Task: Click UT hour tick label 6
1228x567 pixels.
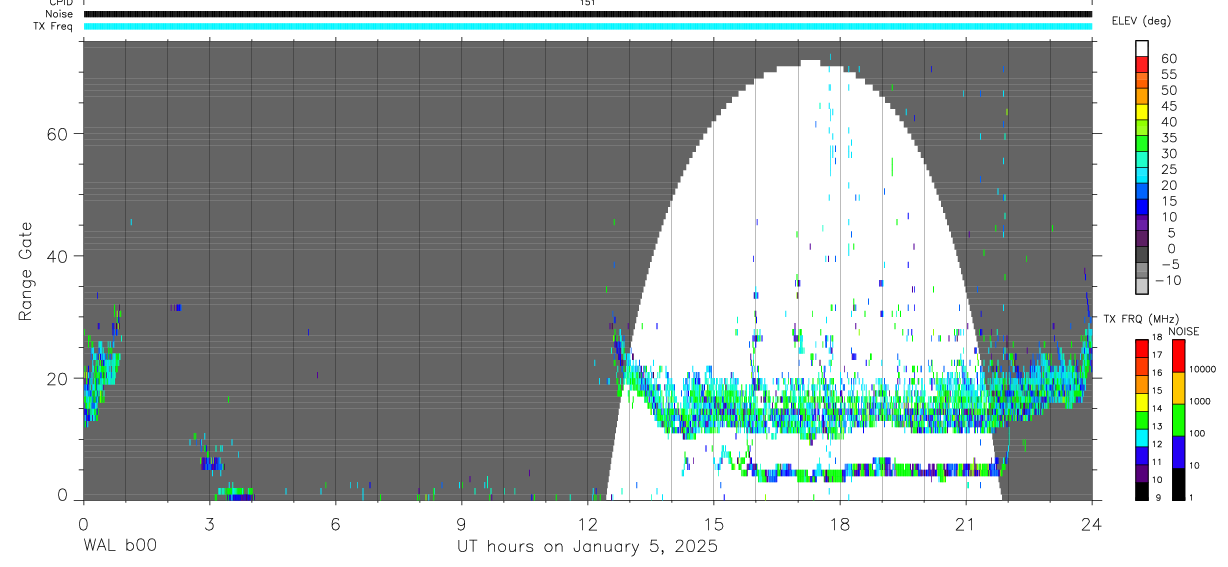Action: pyautogui.click(x=335, y=522)
